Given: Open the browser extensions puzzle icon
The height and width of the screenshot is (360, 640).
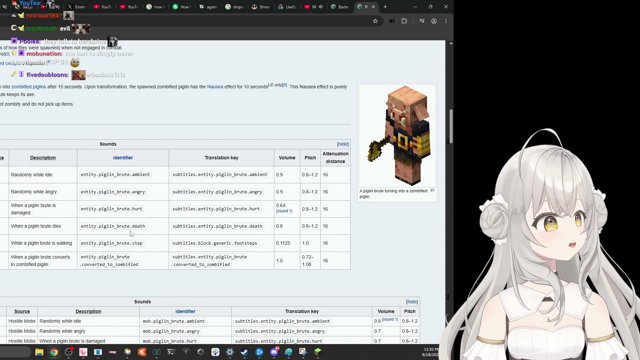Looking at the screenshot, I should (x=404, y=21).
